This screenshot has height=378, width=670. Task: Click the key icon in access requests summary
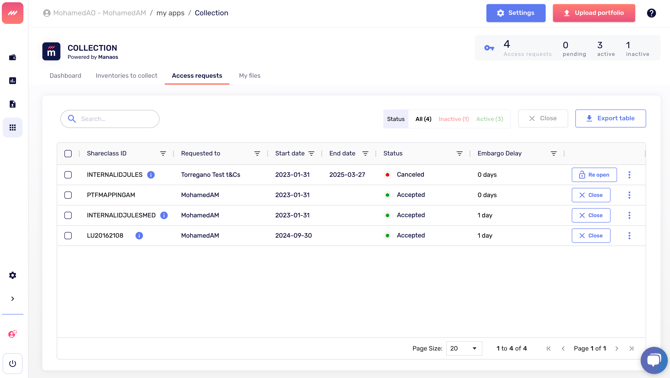pos(489,48)
